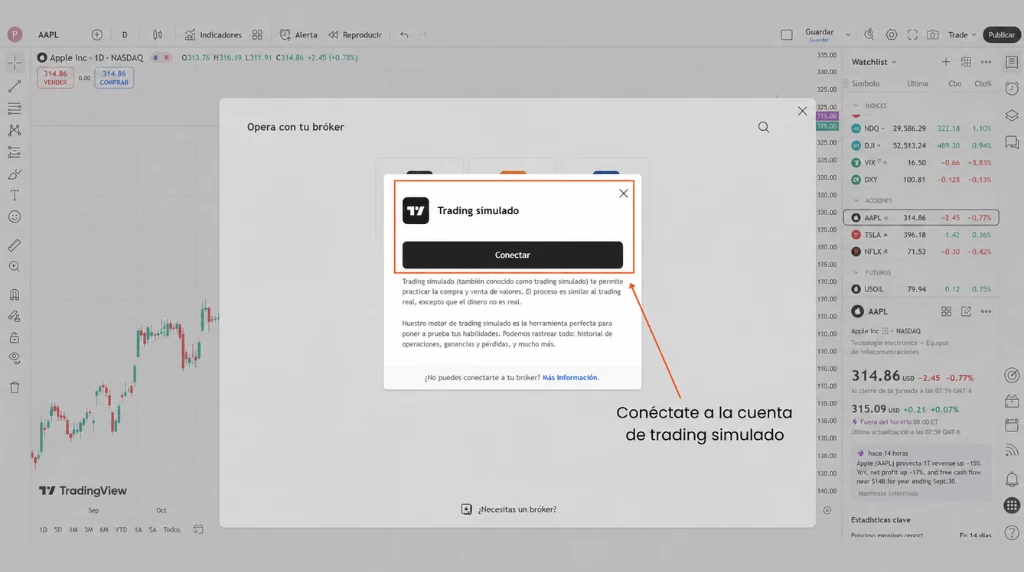This screenshot has height=572, width=1024.
Task: Expand the Guardar dropdown arrow
Action: (x=848, y=35)
